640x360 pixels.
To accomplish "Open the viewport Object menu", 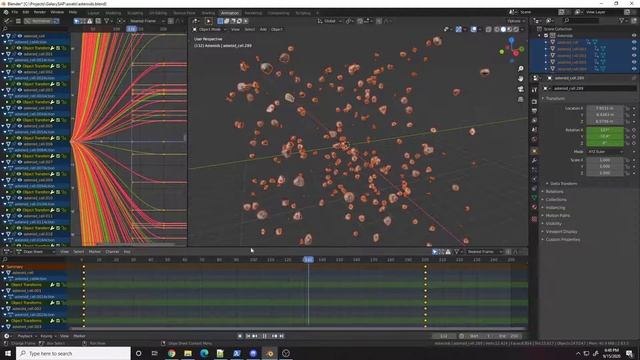I will [277, 29].
